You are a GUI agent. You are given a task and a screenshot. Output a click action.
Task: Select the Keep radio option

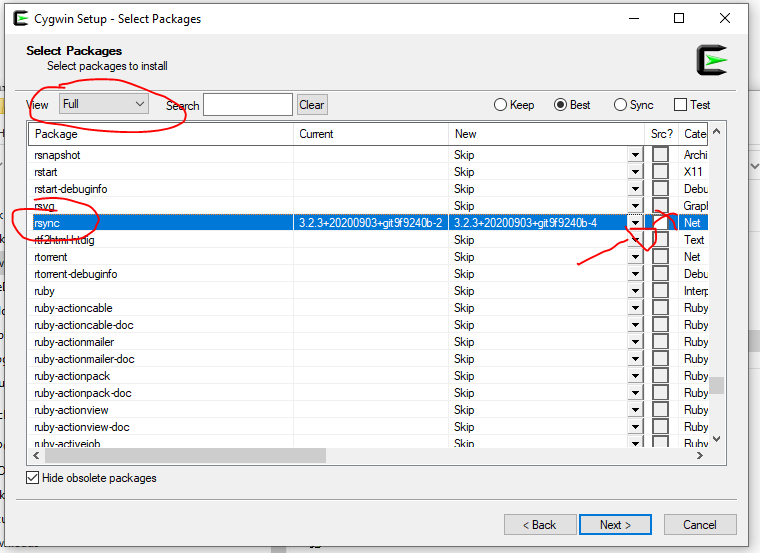[x=514, y=105]
